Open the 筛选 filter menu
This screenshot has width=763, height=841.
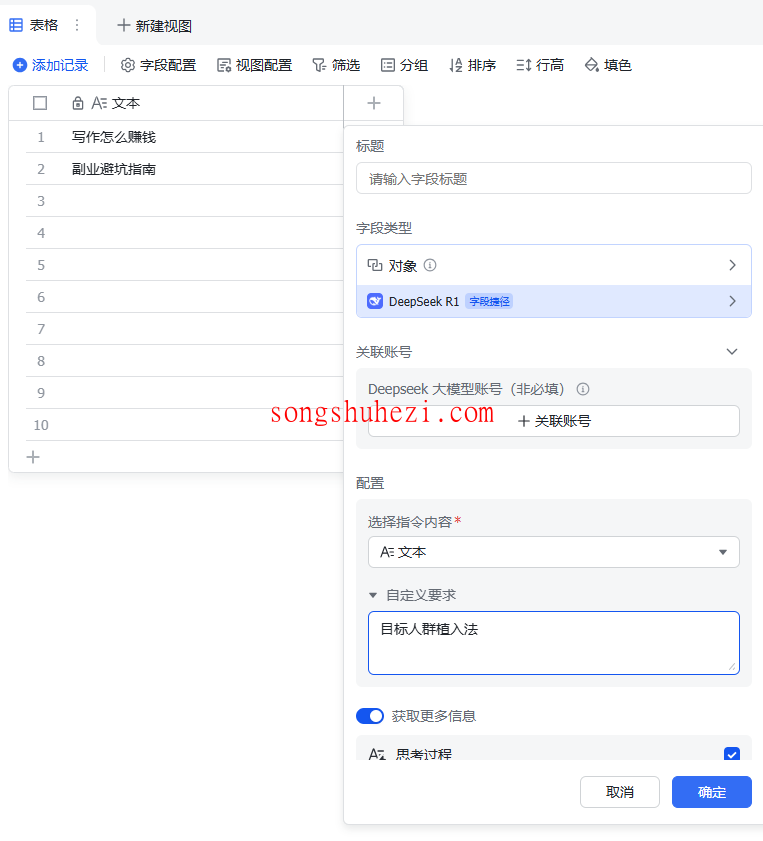pos(336,65)
